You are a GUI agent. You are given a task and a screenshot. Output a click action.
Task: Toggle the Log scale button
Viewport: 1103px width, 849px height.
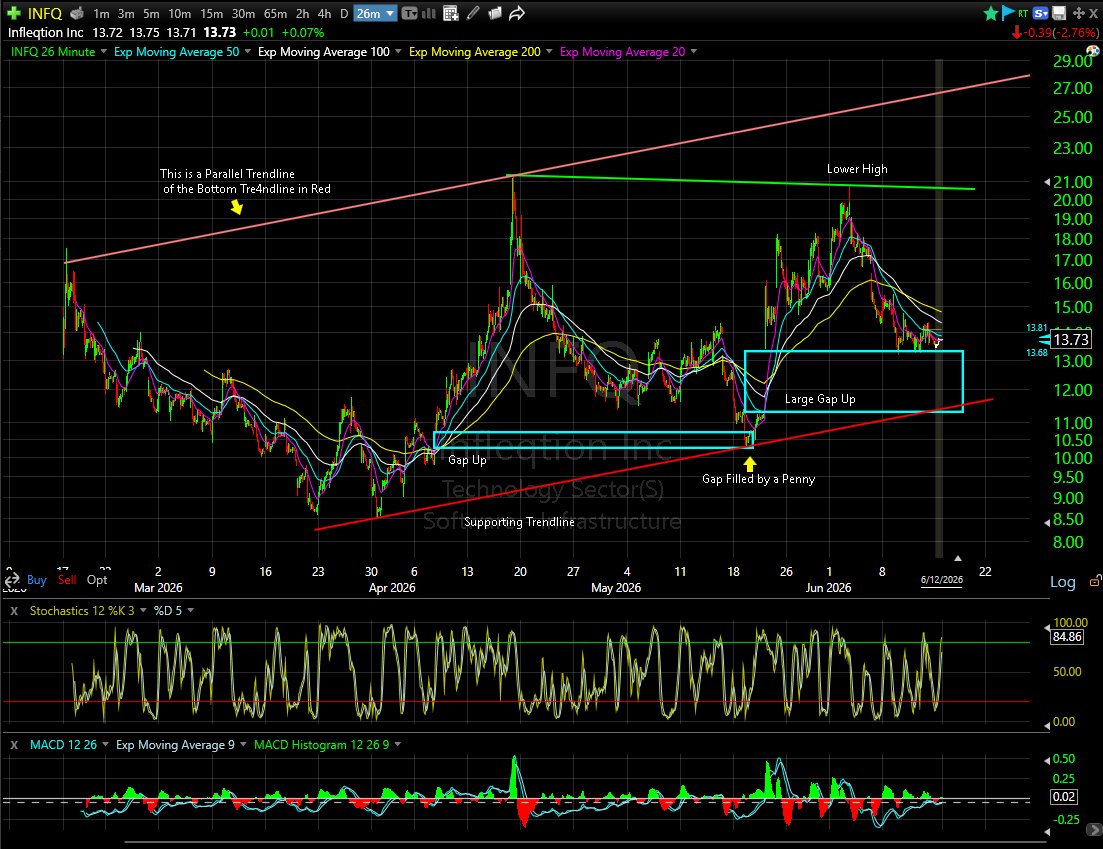(x=1063, y=582)
